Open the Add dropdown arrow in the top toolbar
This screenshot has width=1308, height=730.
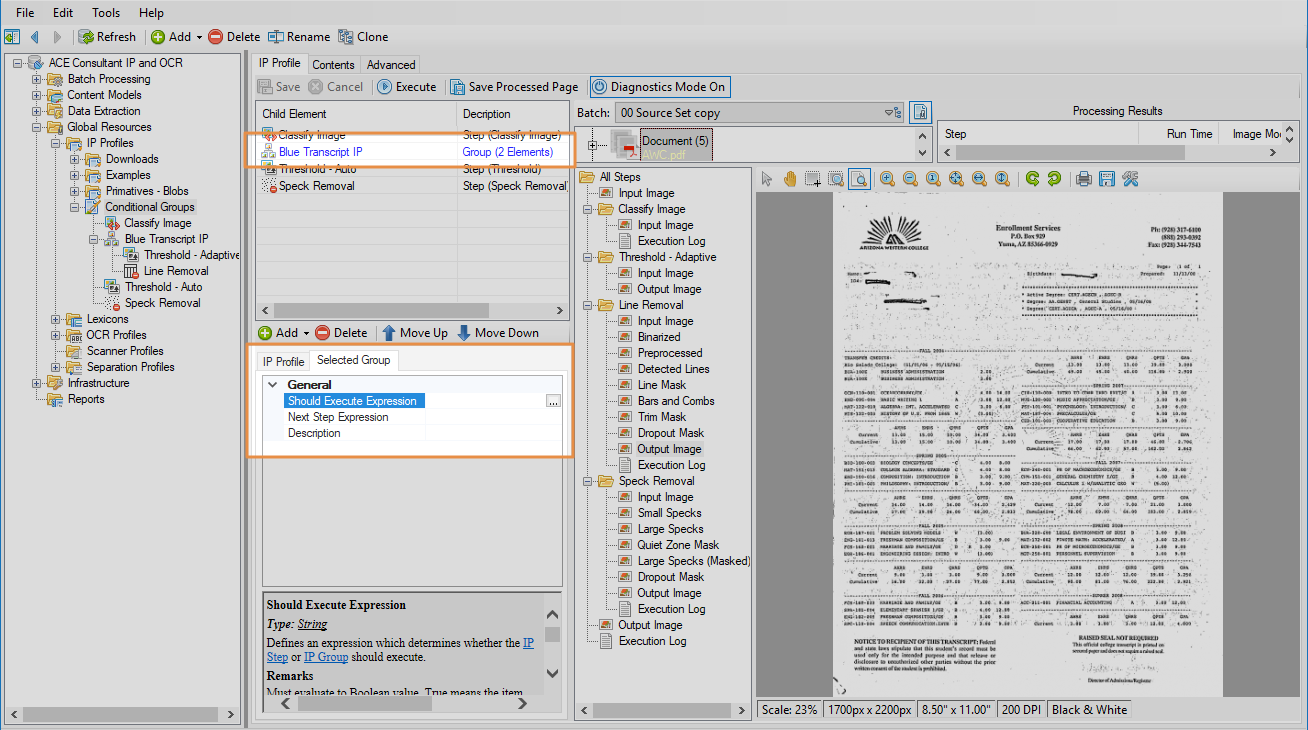(199, 37)
